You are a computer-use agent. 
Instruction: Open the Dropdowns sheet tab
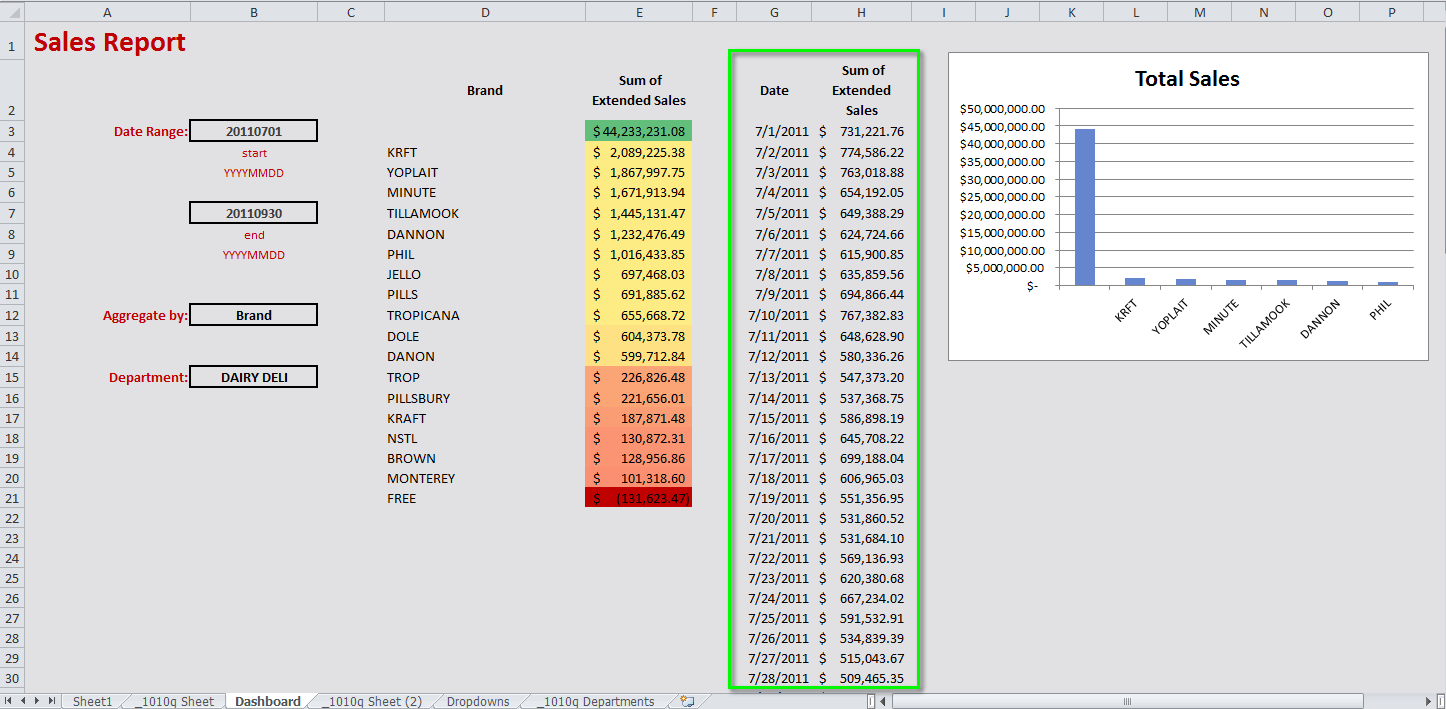pyautogui.click(x=477, y=701)
